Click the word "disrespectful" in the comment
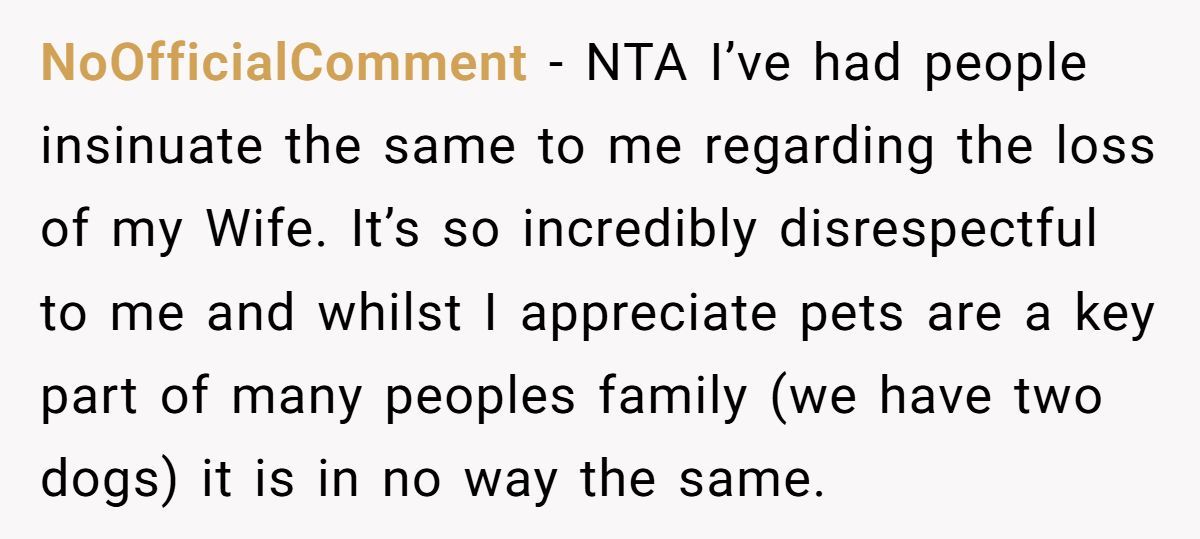1200x539 pixels. tap(937, 230)
